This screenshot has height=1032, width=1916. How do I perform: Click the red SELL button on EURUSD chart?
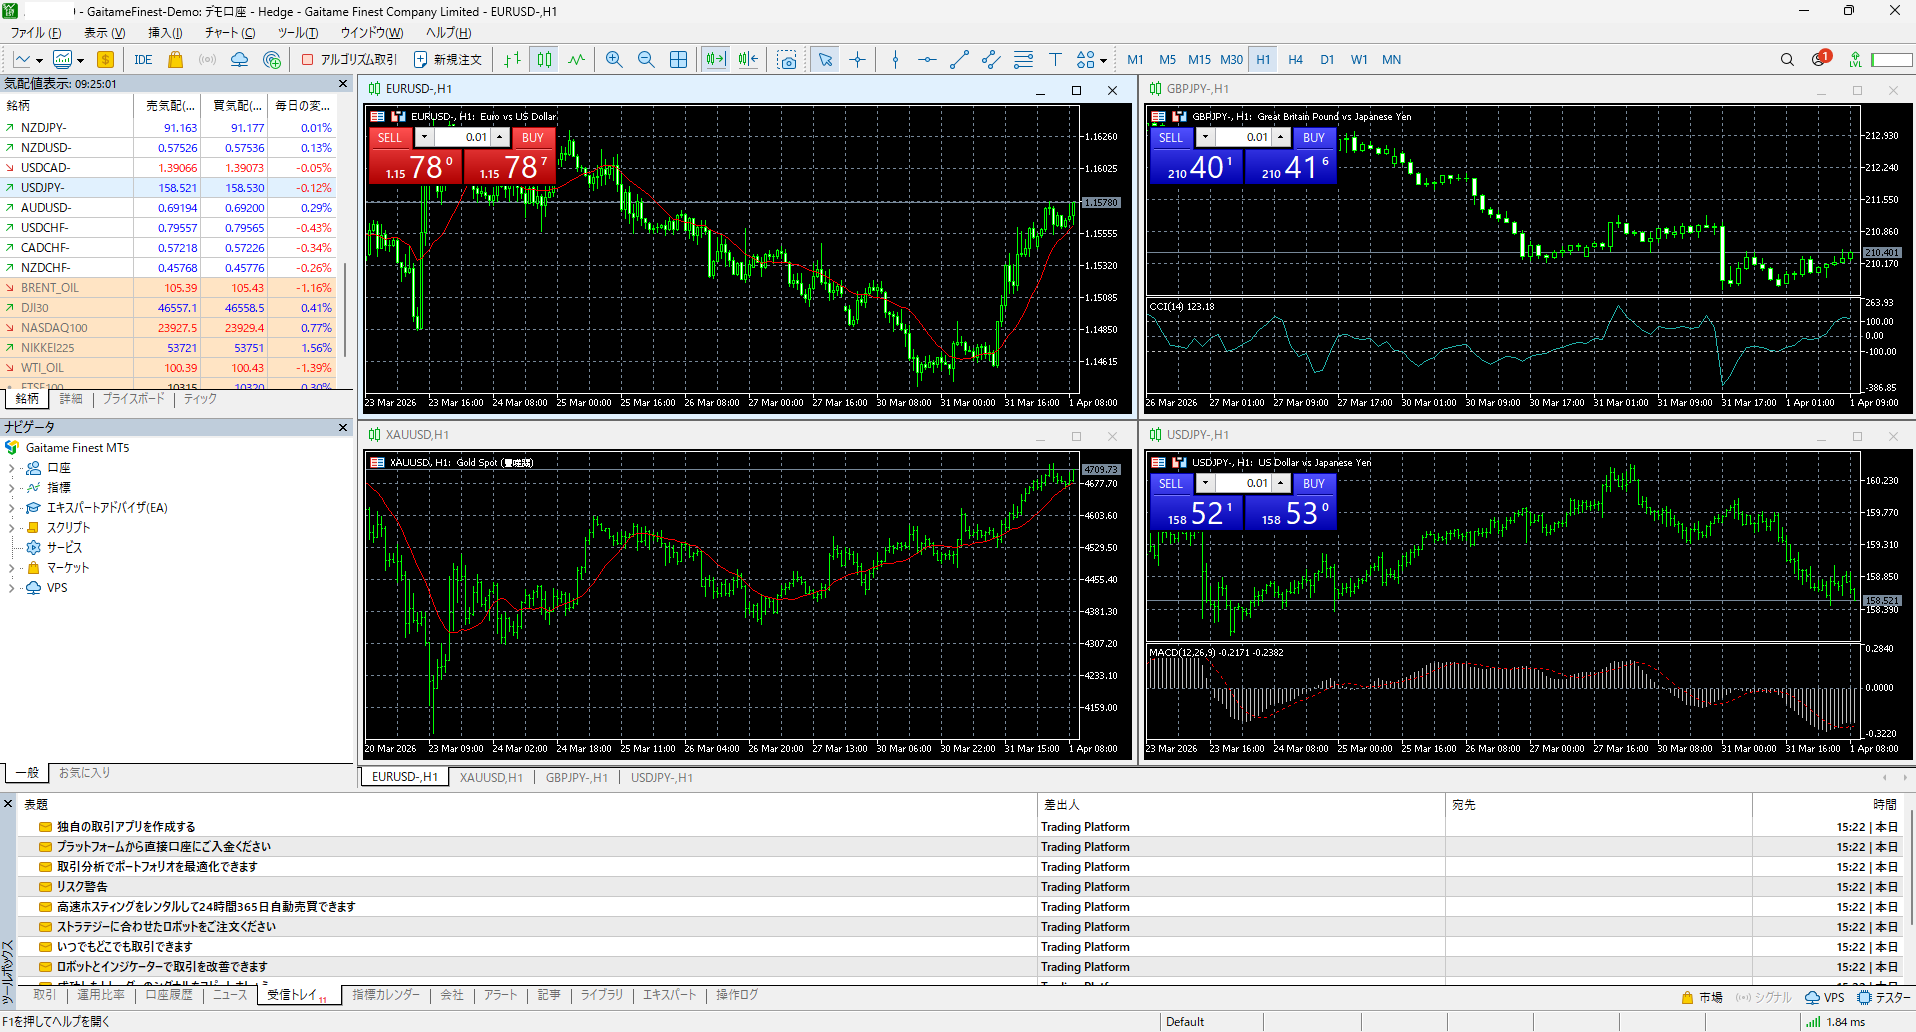390,138
